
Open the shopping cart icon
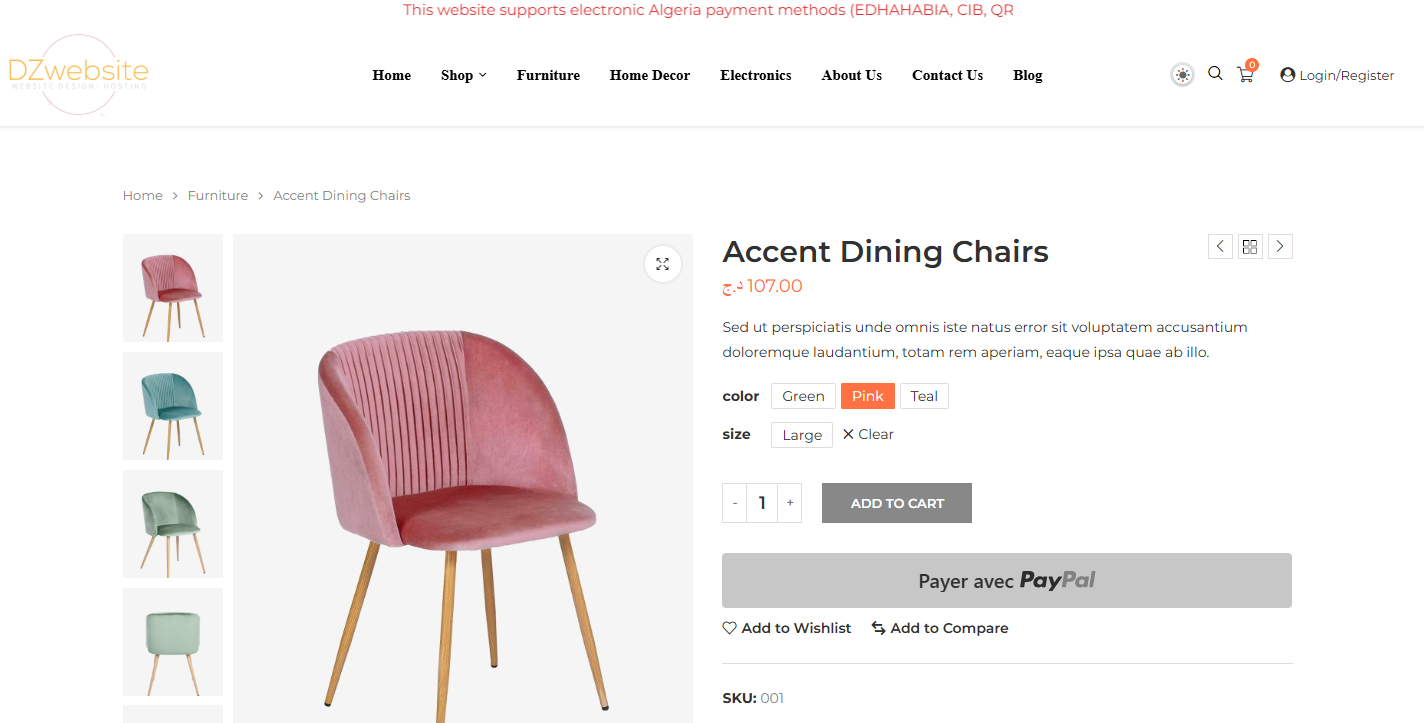[x=1245, y=75]
